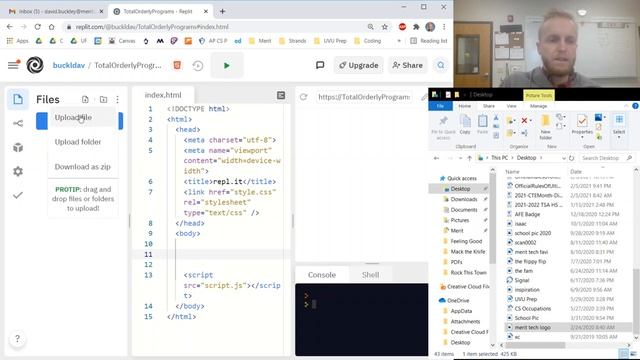This screenshot has width=640, height=360.
Task: Refresh the Replit preview pane
Action: 303,97
